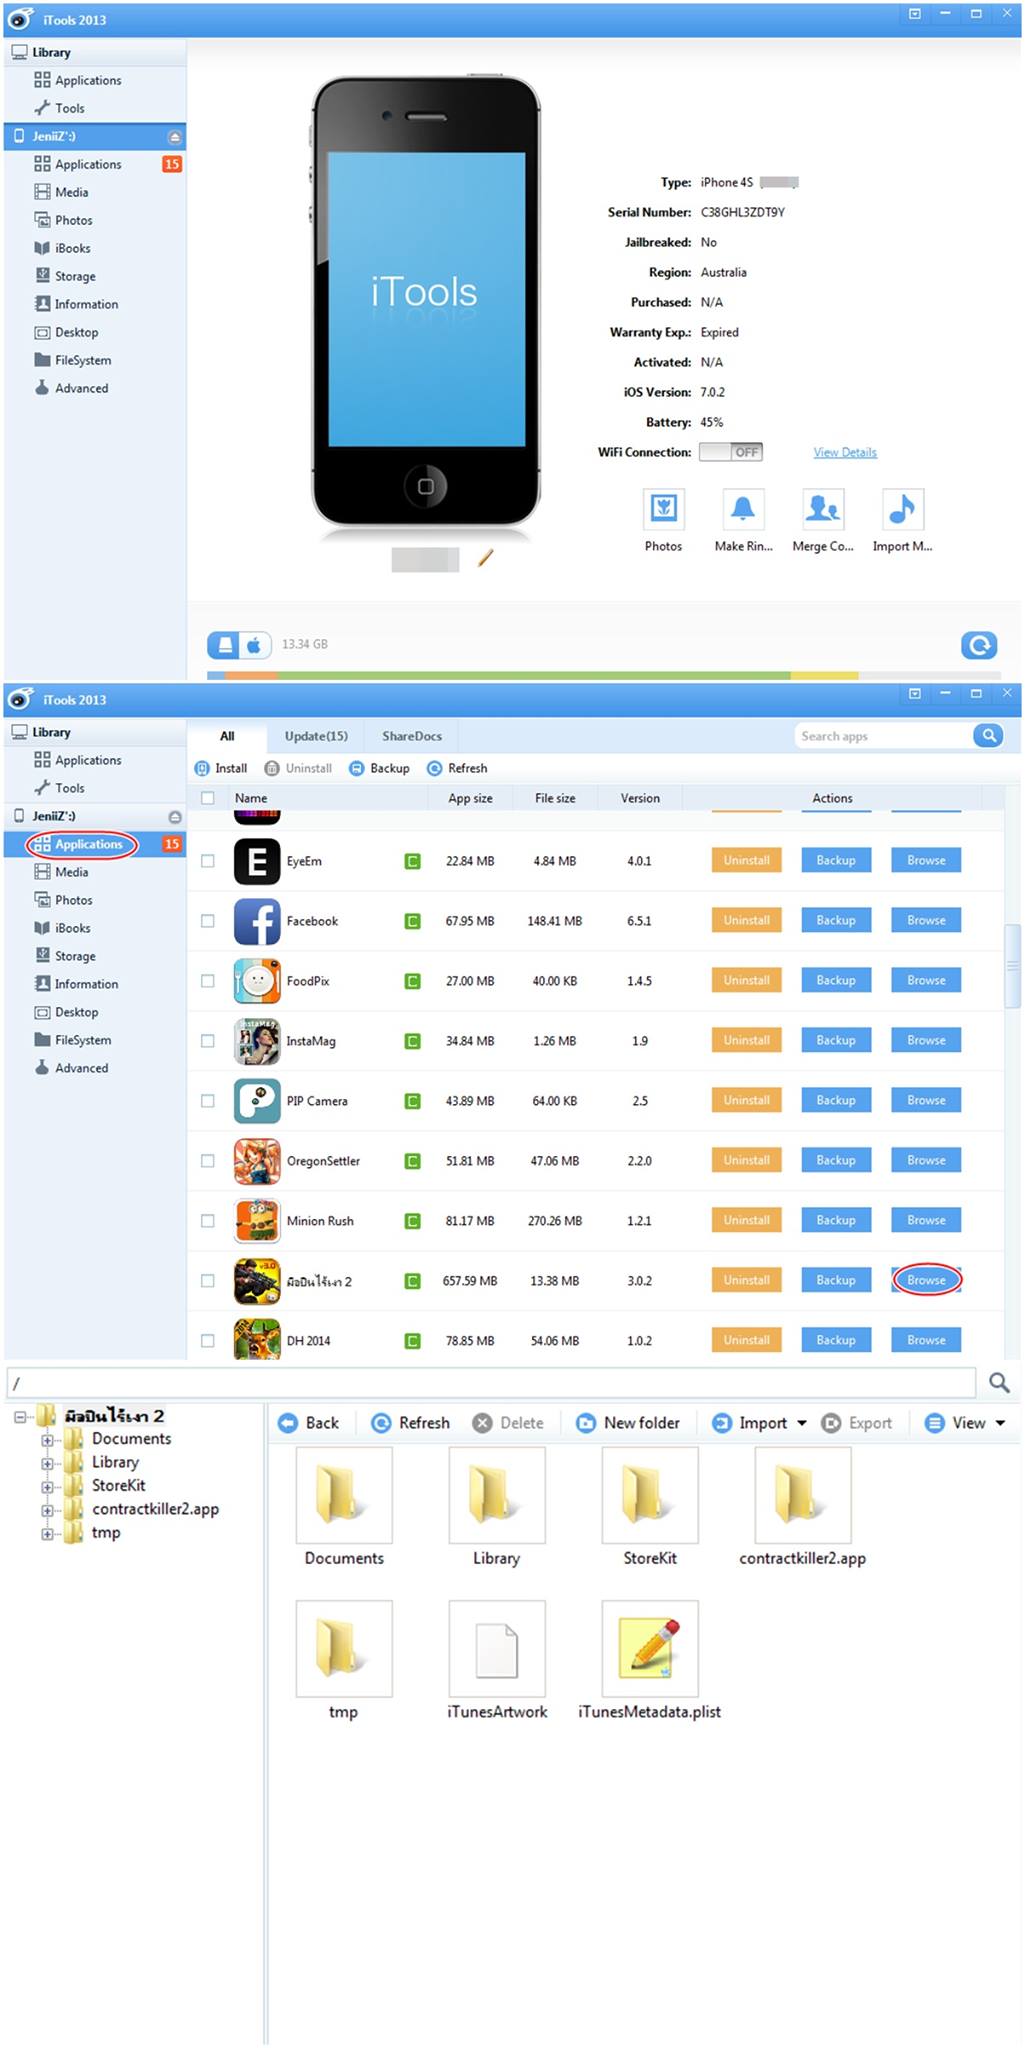Click the toolbar Uninstall above the Name column
This screenshot has width=1025, height=2048.
298,768
